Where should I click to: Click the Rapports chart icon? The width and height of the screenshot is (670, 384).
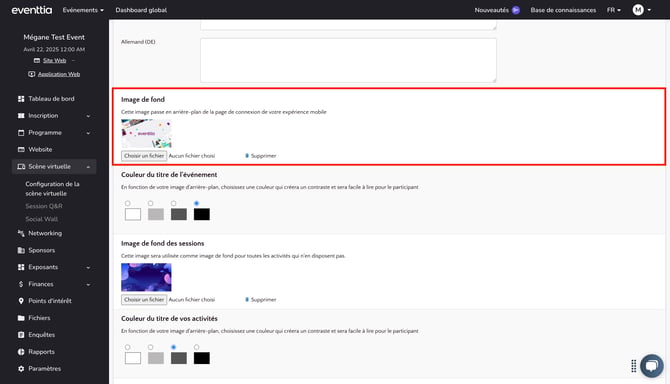click(x=21, y=352)
